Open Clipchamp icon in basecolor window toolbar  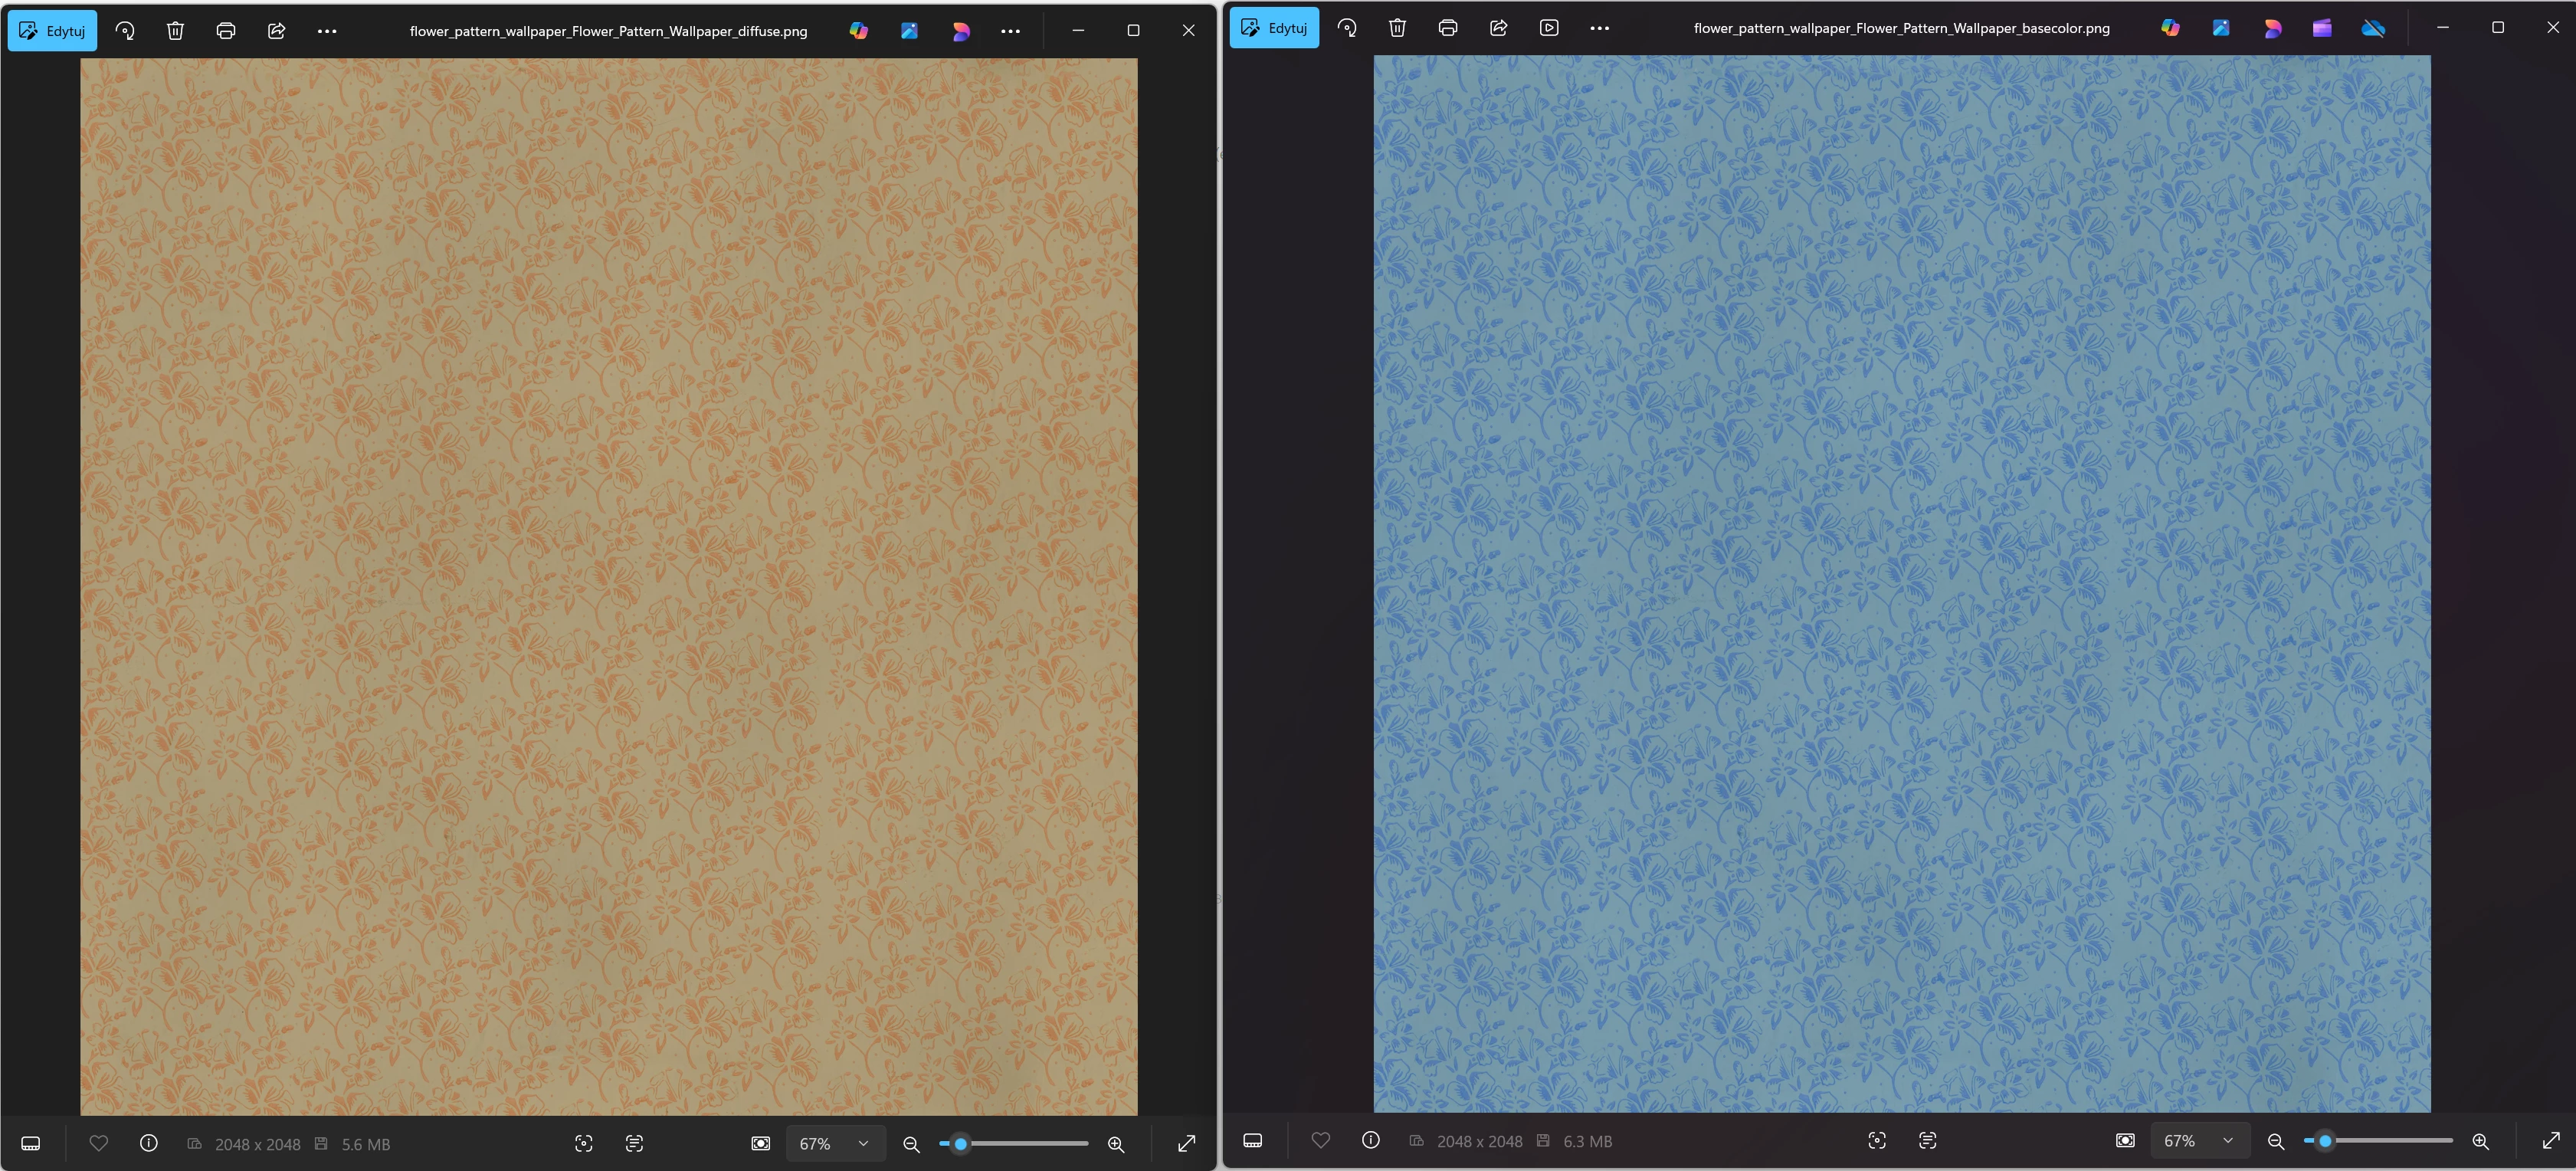pos(2322,28)
